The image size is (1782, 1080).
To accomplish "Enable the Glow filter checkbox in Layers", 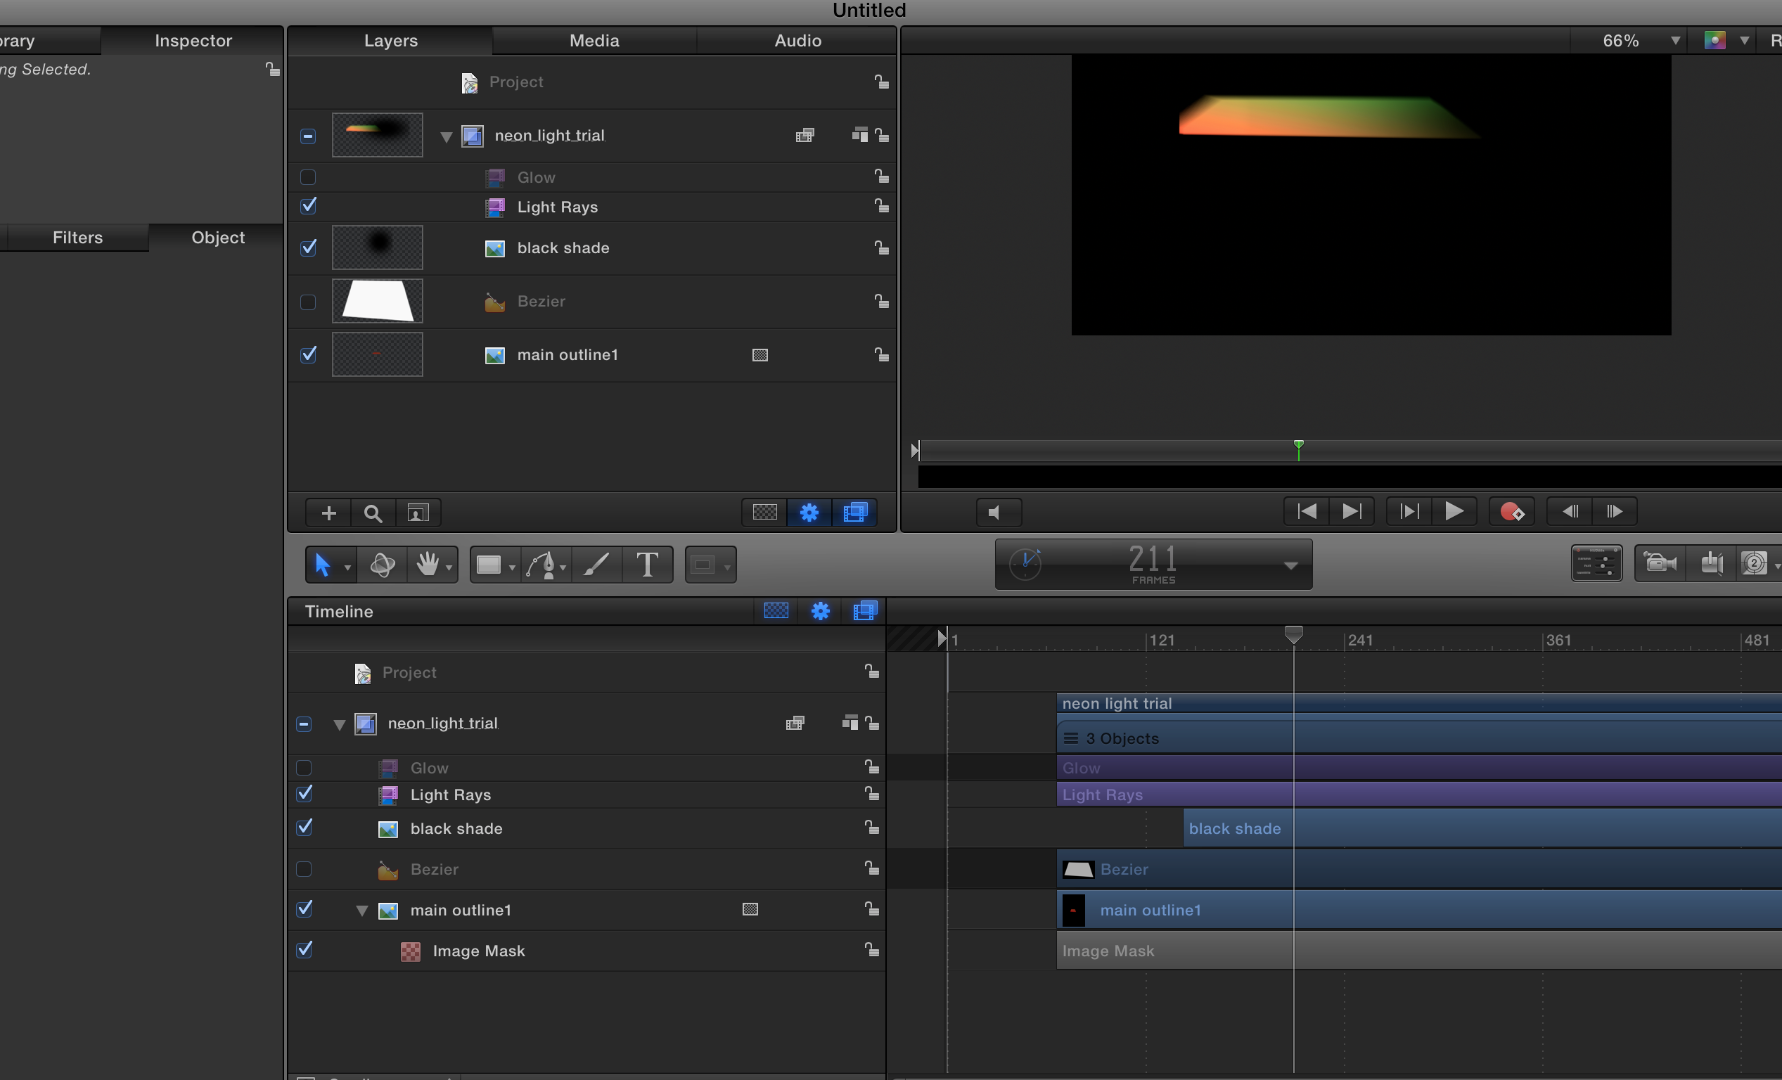I will pyautogui.click(x=308, y=177).
